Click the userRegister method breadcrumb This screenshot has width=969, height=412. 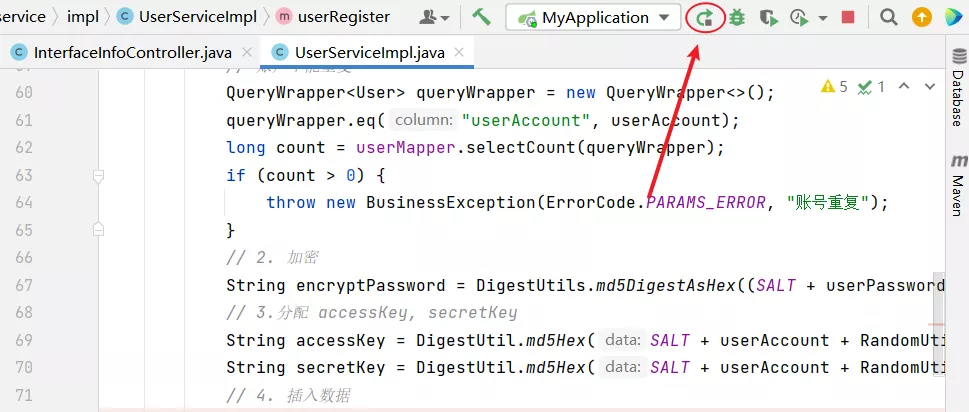click(x=333, y=17)
